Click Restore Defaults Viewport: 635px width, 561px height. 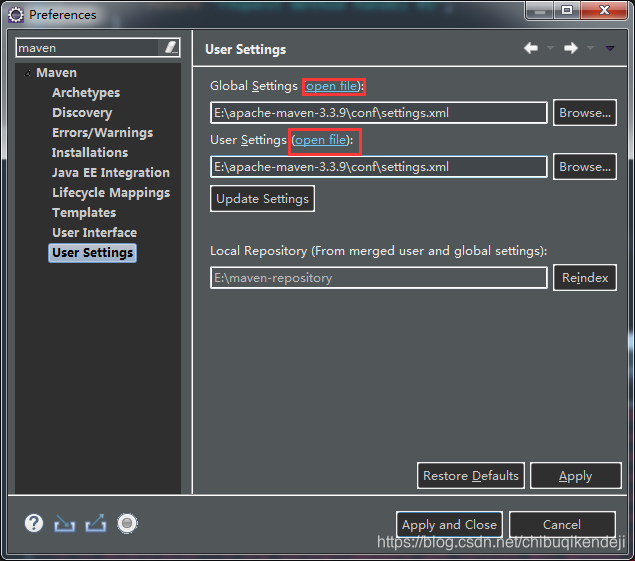(x=471, y=476)
